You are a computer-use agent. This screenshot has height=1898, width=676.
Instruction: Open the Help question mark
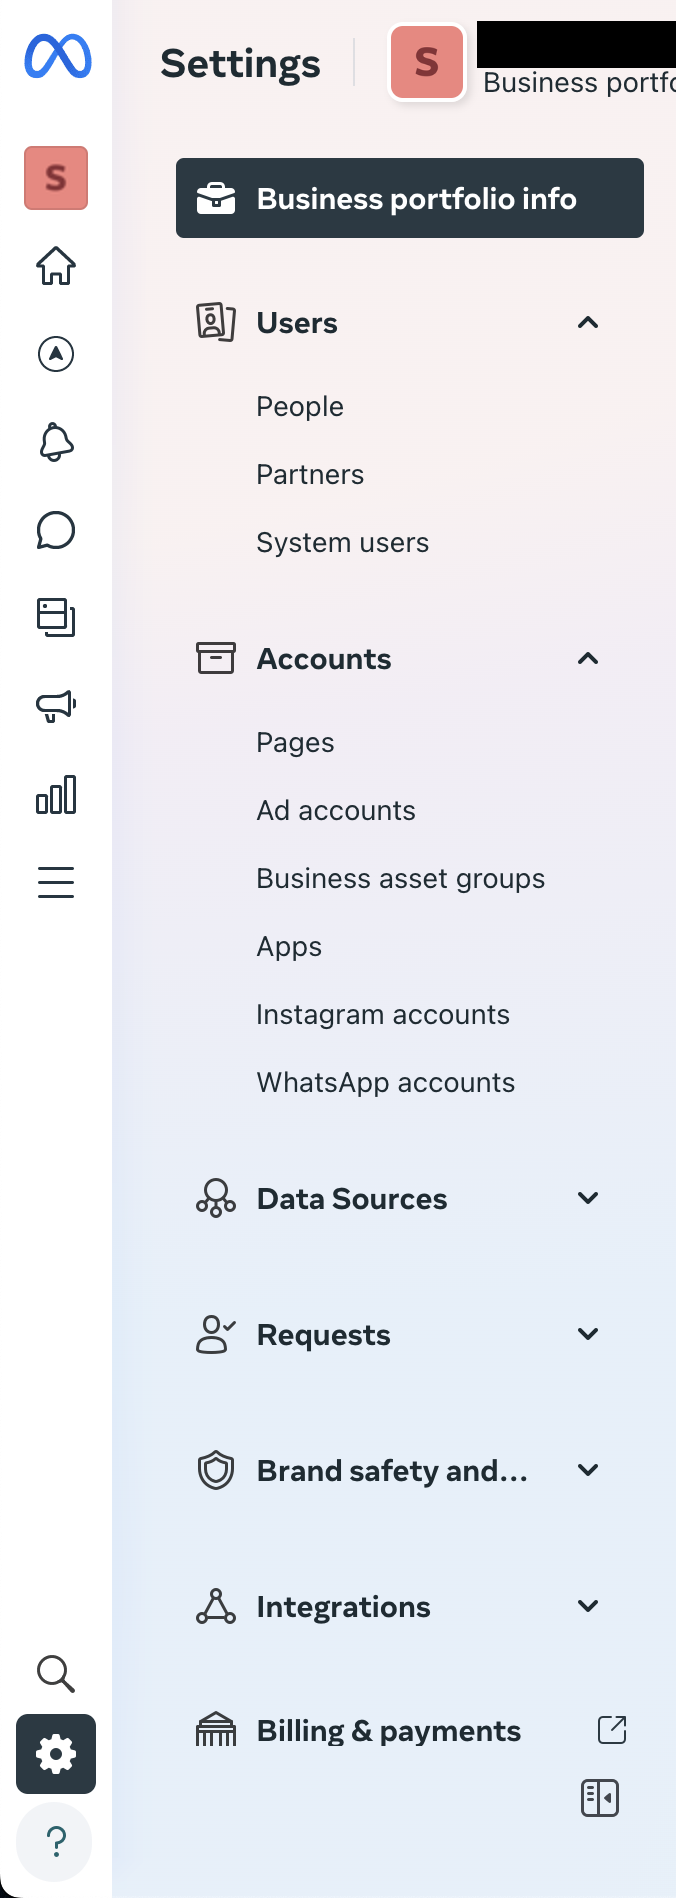56,1841
